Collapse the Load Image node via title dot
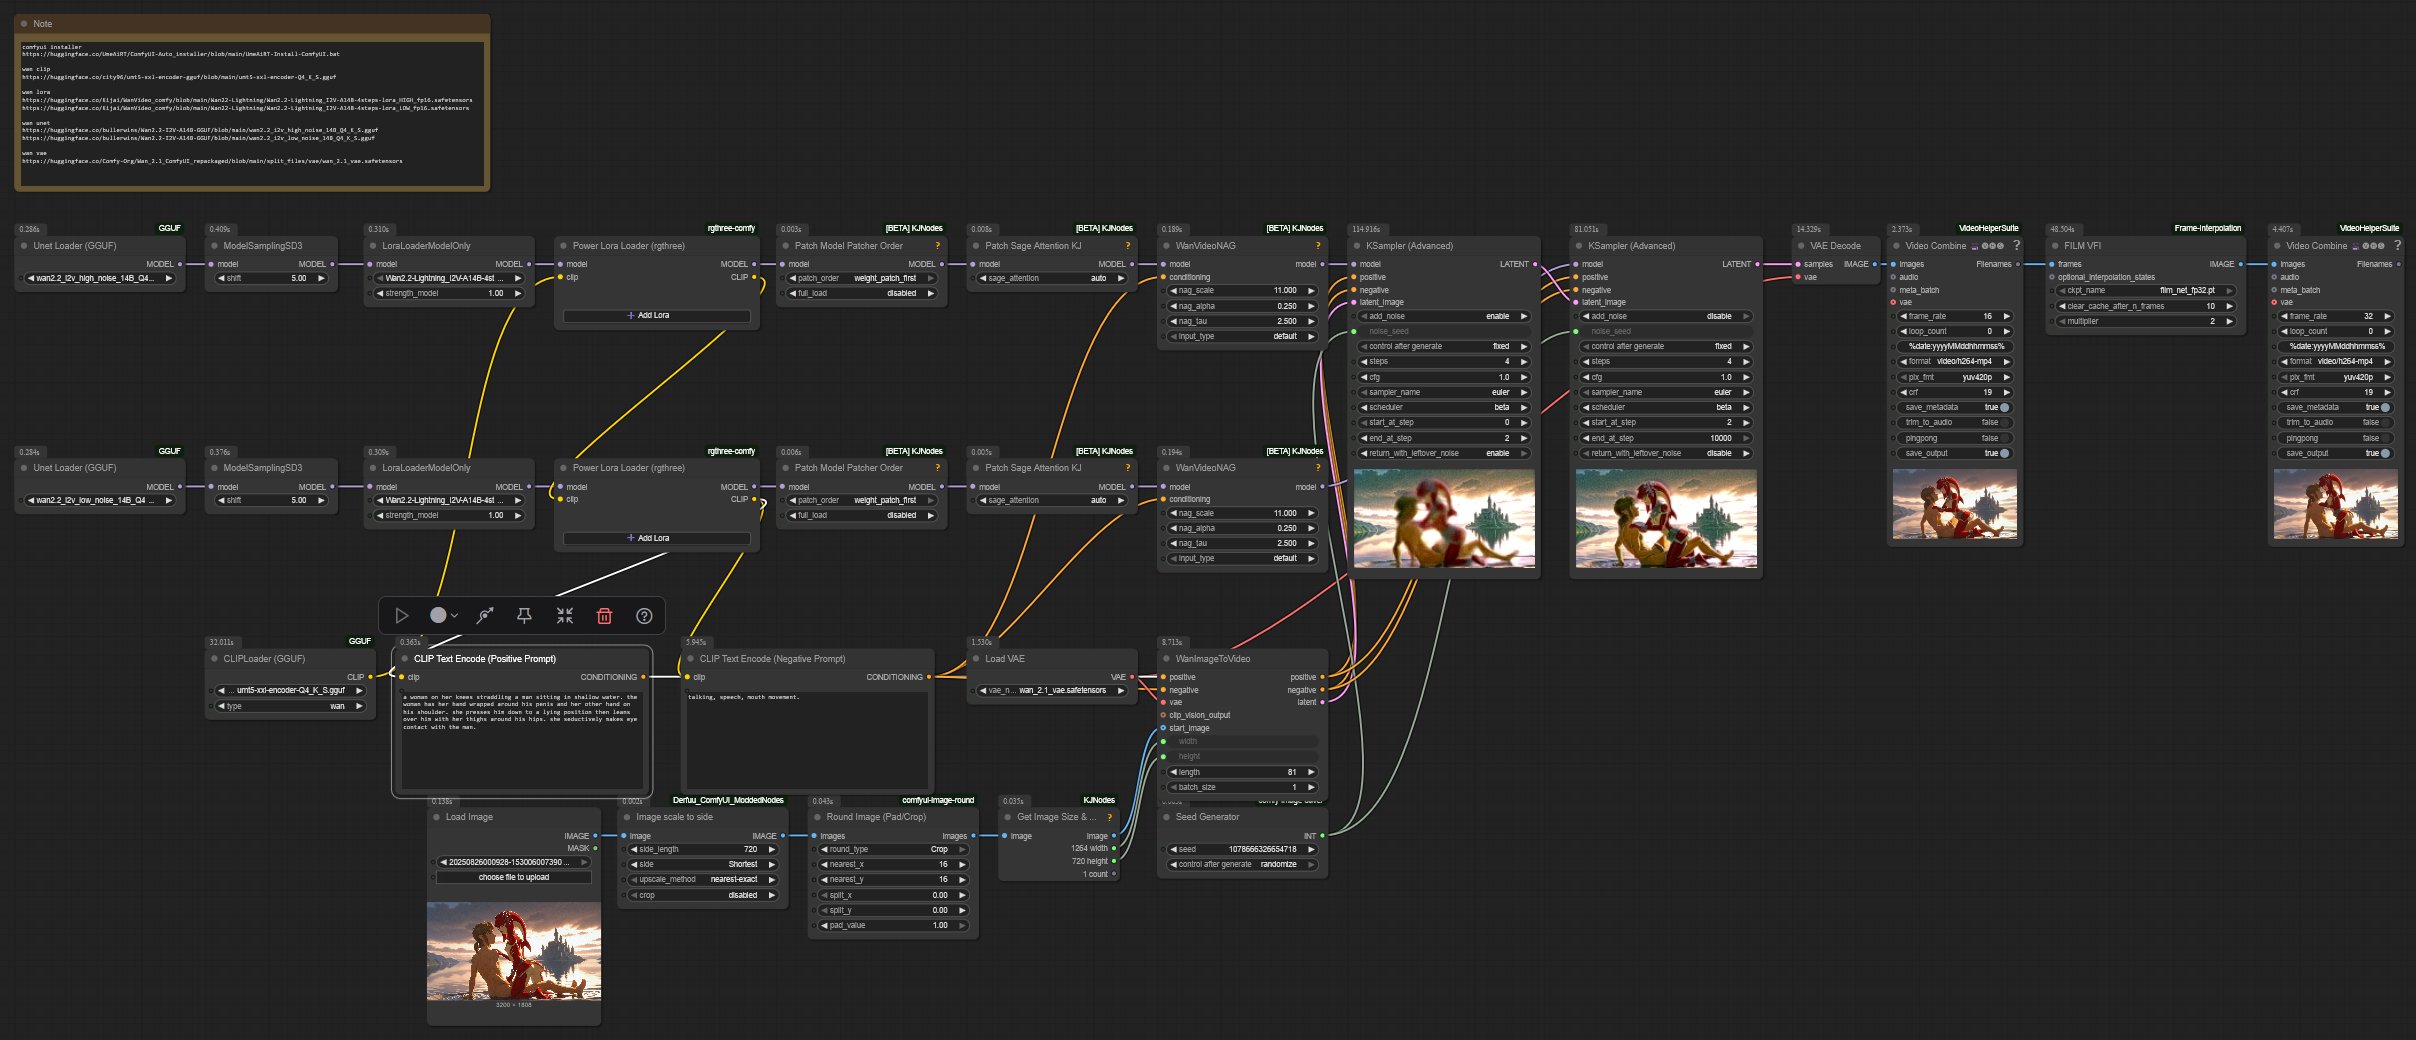Viewport: 2416px width, 1040px height. [436, 817]
